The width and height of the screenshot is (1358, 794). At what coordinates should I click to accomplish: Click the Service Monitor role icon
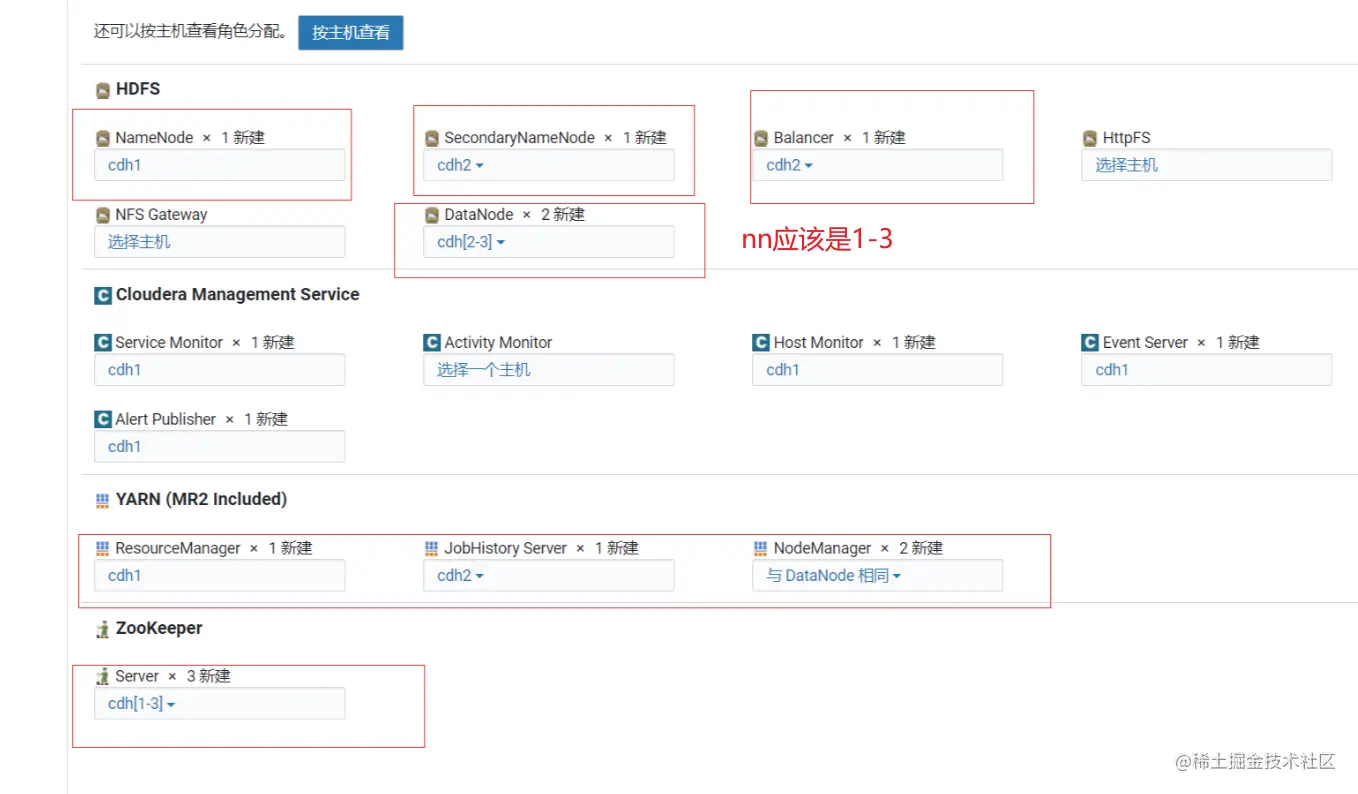(102, 343)
